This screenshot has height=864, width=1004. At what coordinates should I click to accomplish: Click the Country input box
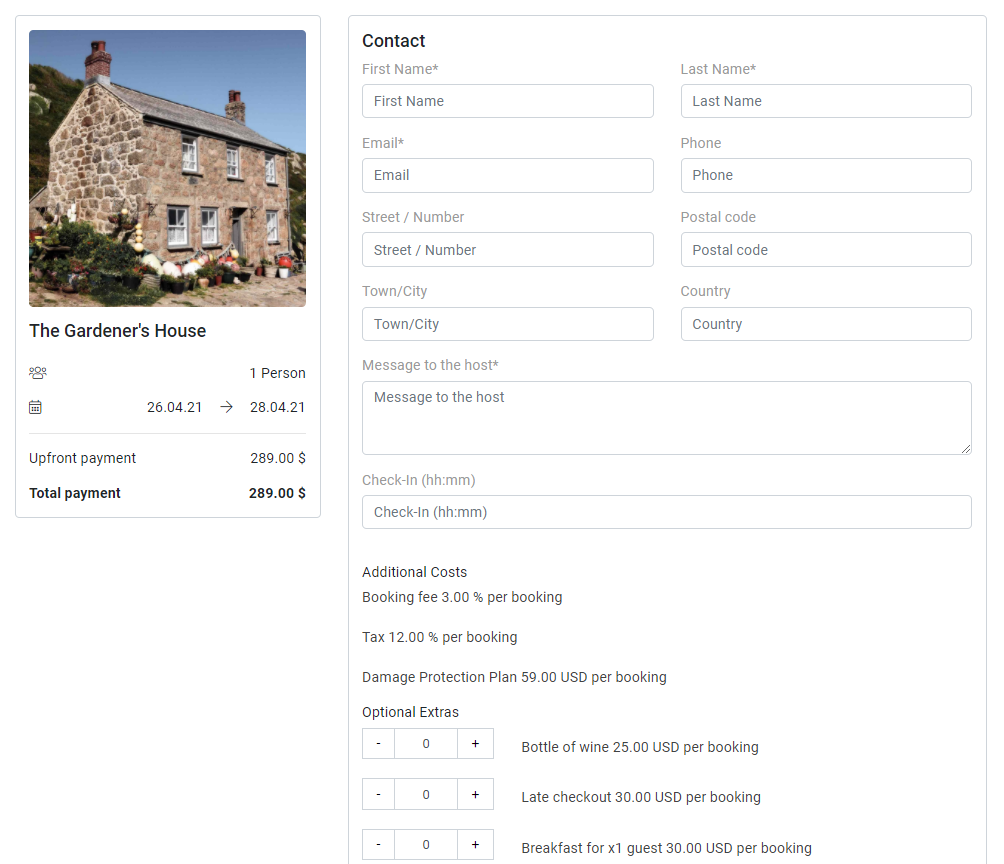click(826, 324)
